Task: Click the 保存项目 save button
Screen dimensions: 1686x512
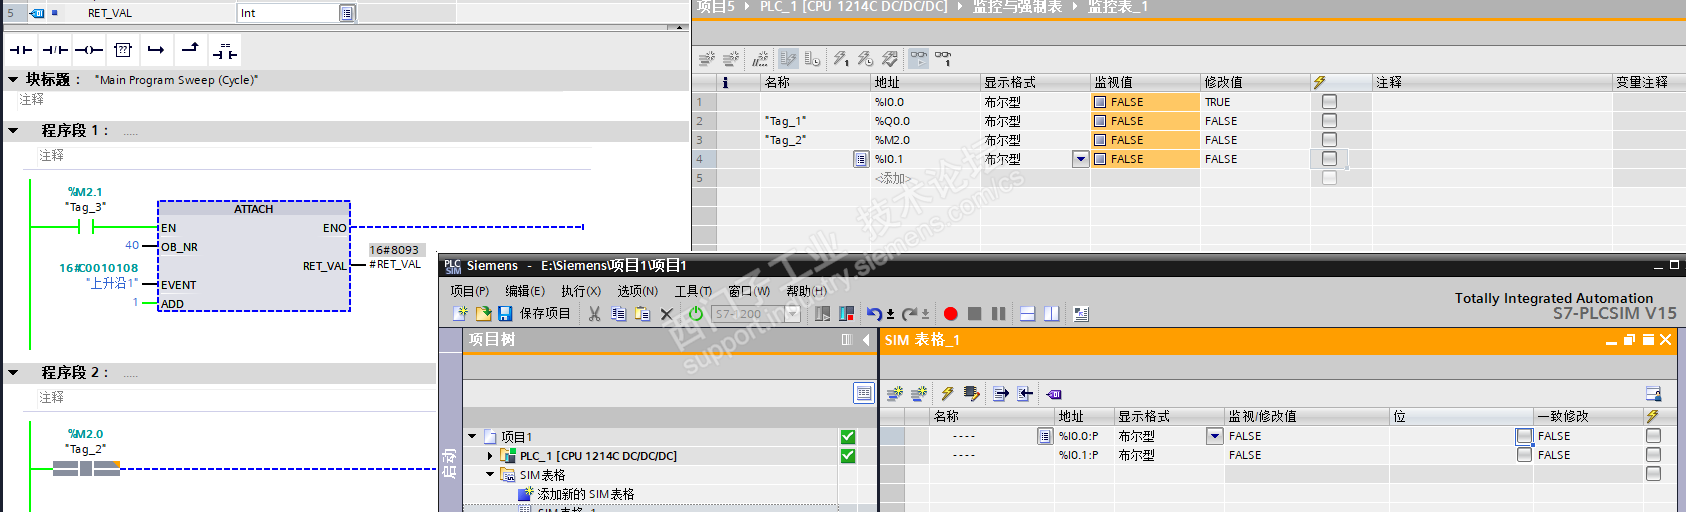Action: tap(535, 314)
